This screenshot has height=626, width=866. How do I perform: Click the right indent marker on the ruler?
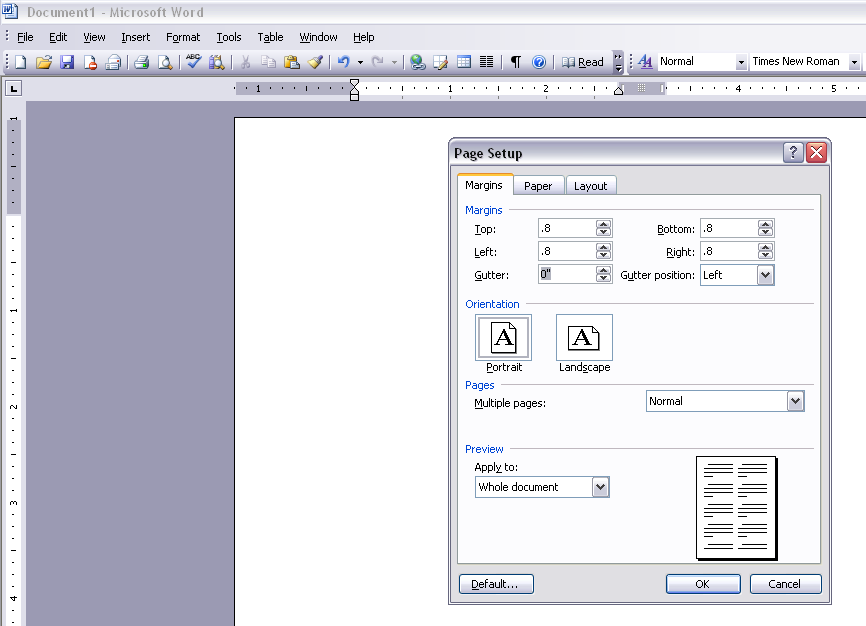[x=619, y=90]
